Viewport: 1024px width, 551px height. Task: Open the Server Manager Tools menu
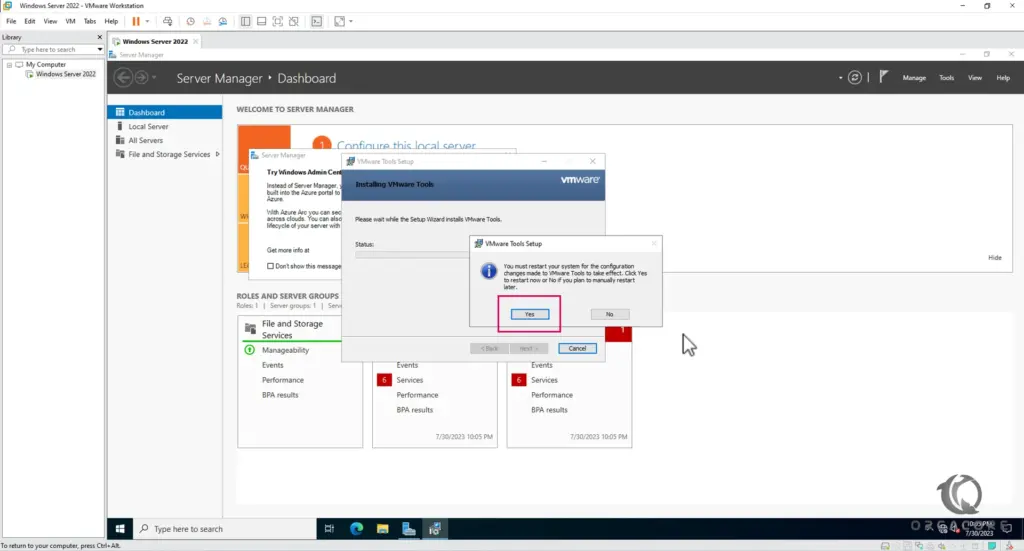tap(946, 78)
